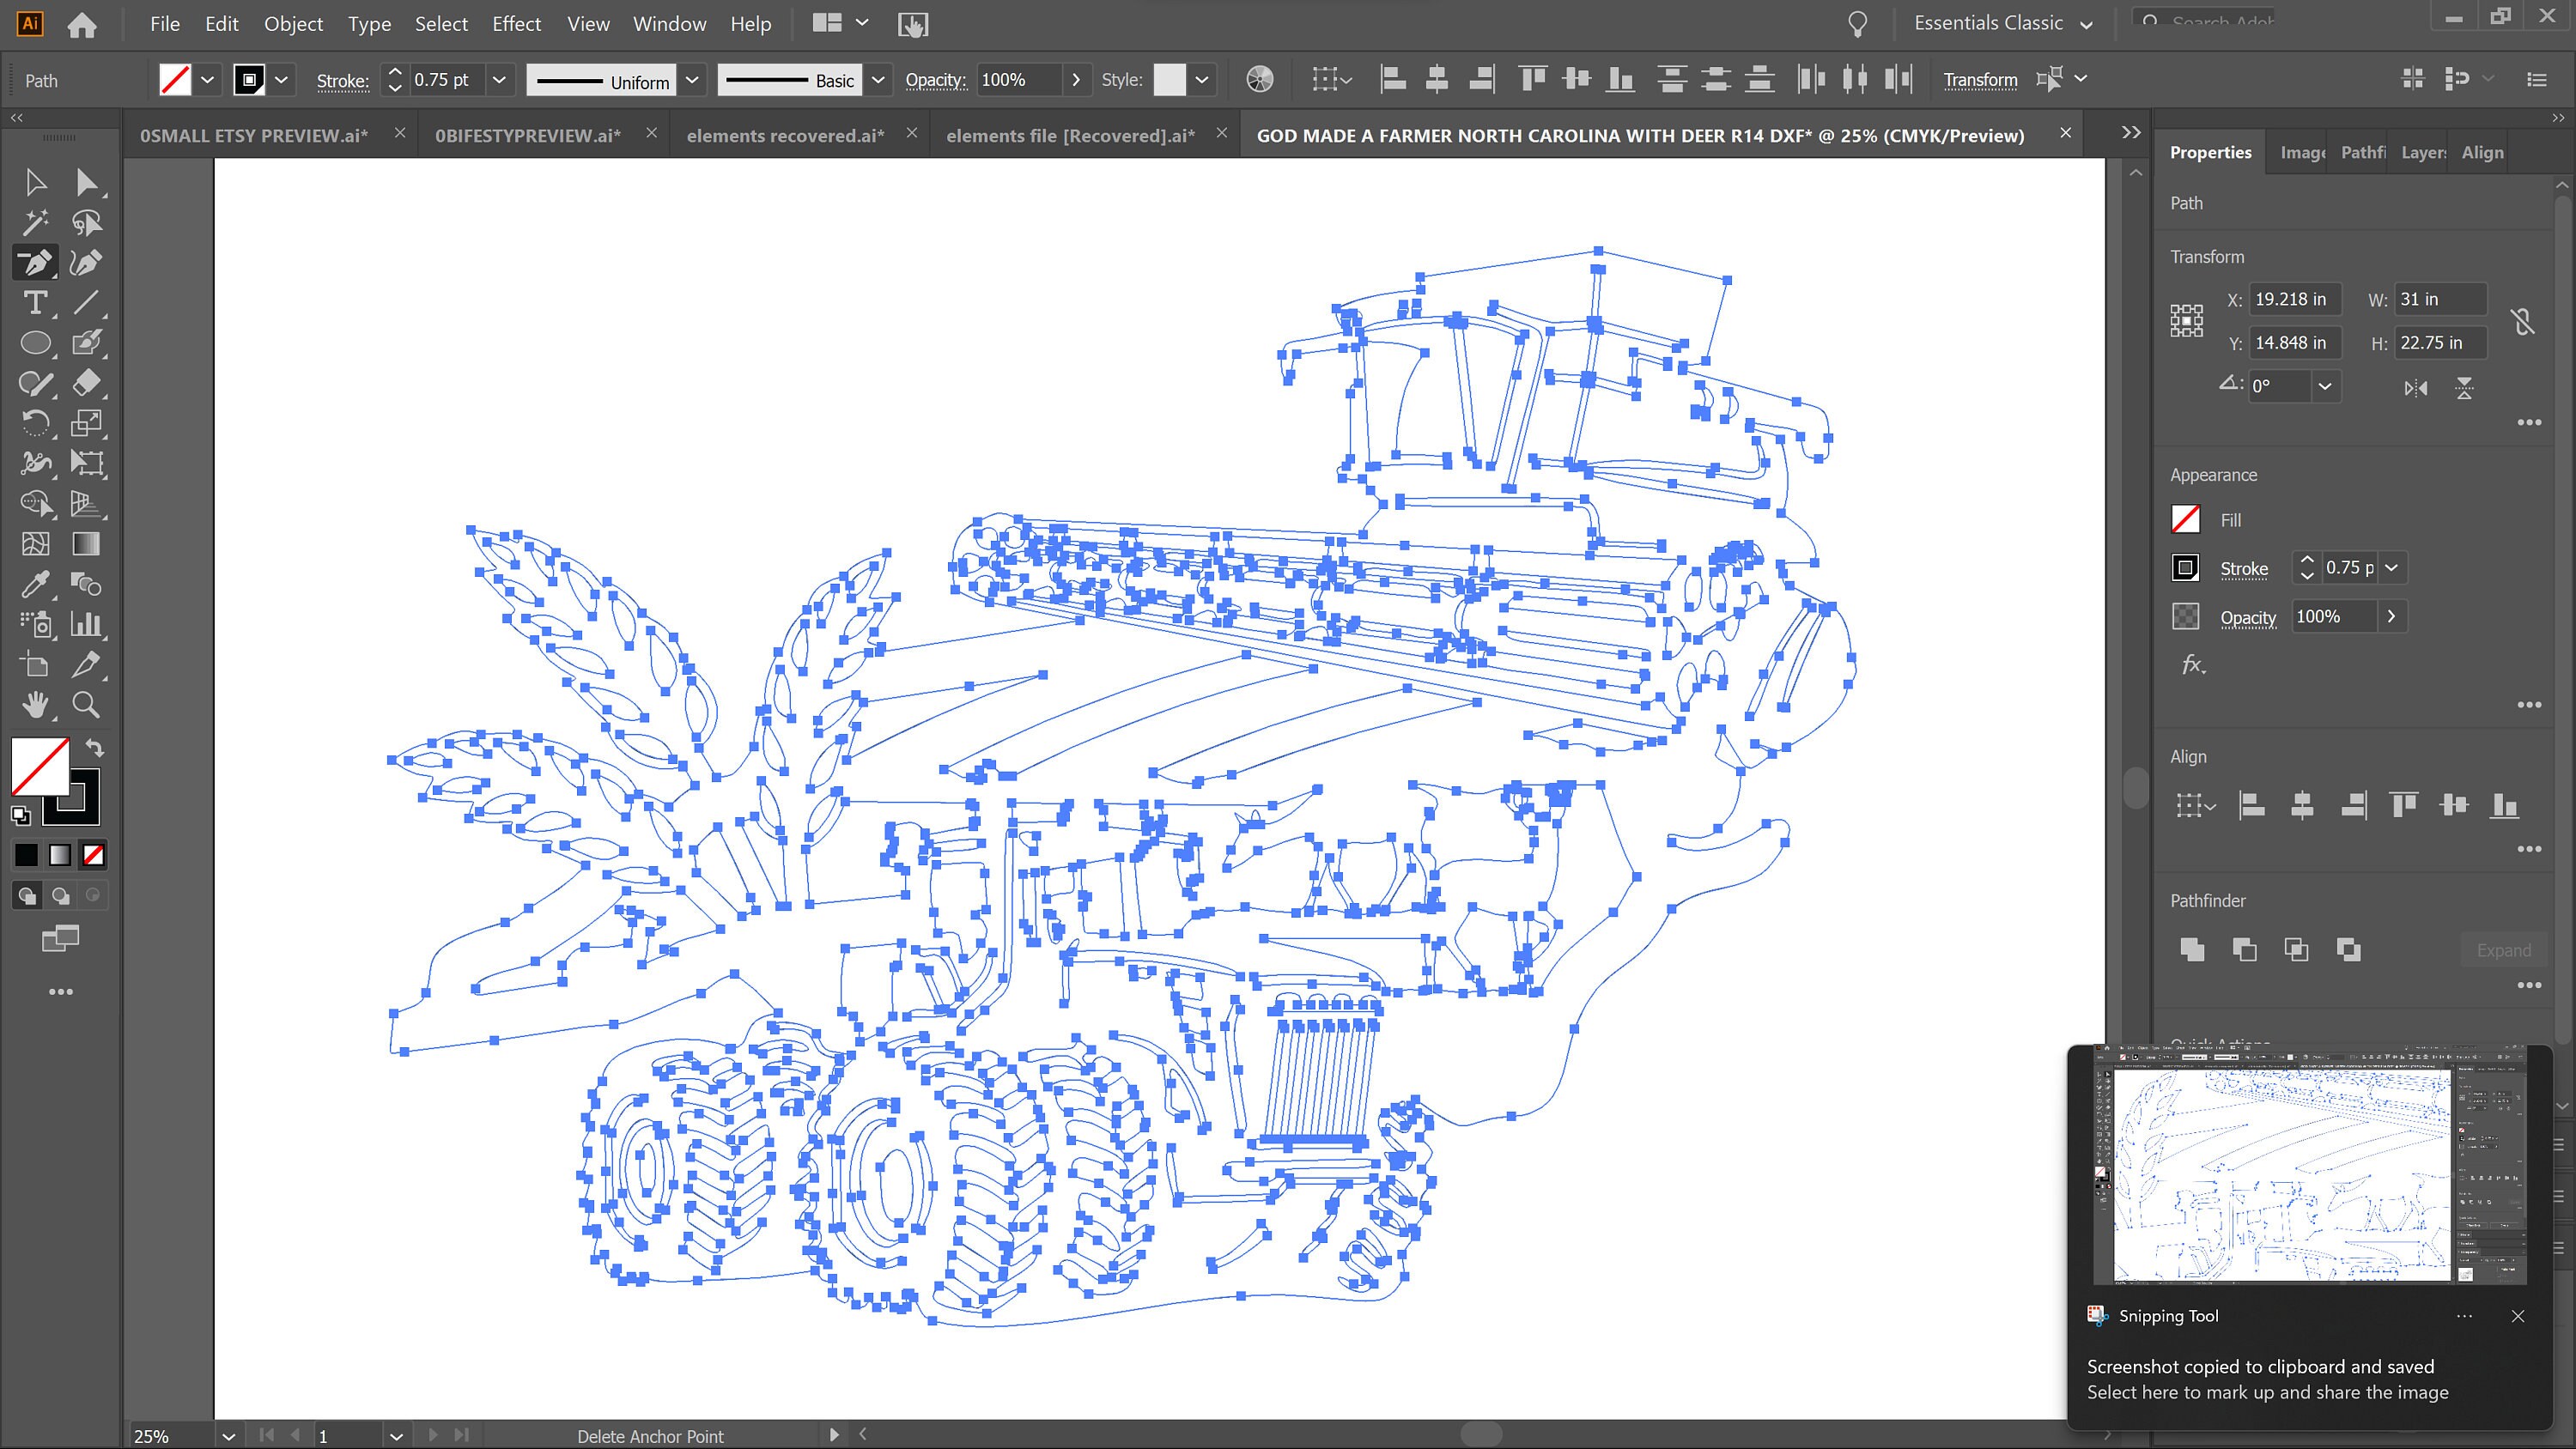Screen dimensions: 2576x1449
Task: Expand the rotation angle dropdown
Action: 2324,386
